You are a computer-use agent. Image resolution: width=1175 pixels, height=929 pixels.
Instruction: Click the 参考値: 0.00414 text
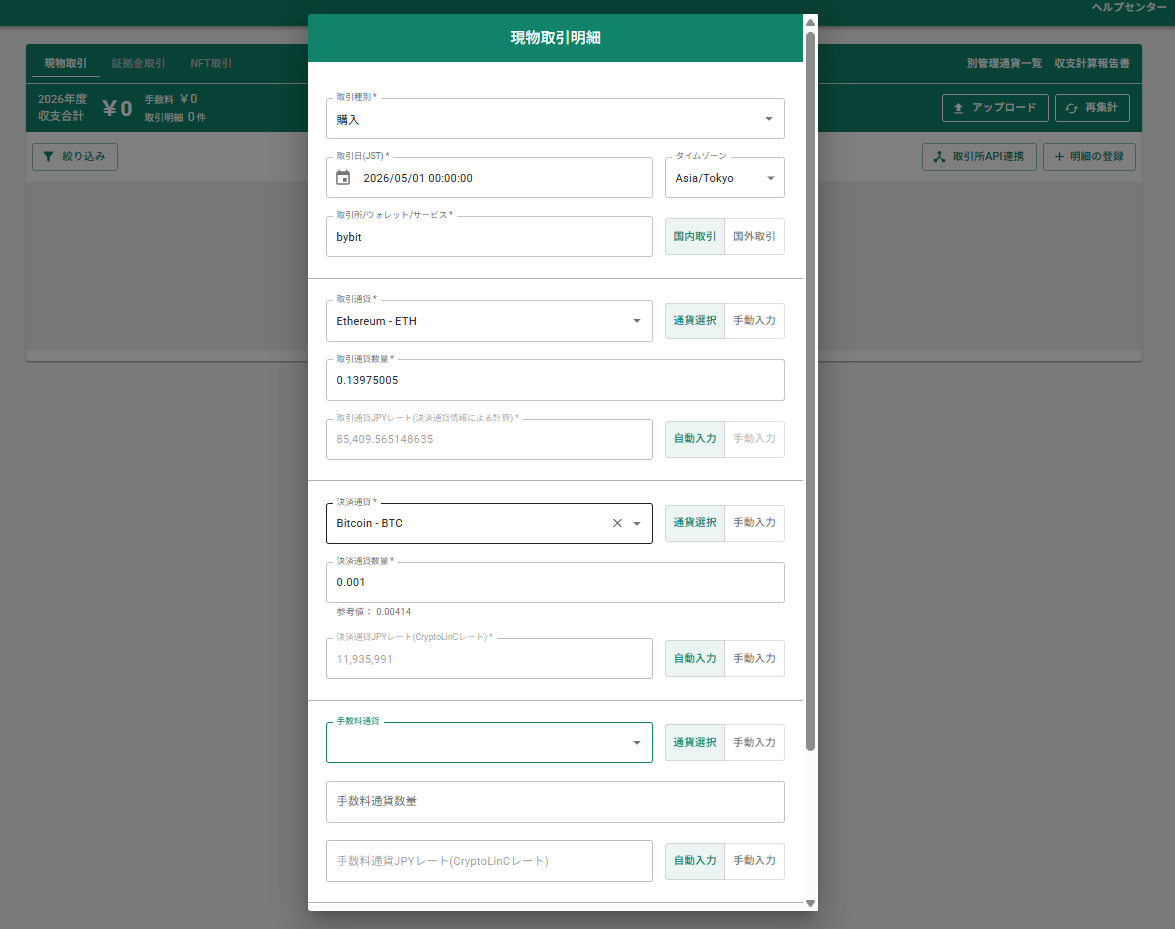click(x=373, y=612)
